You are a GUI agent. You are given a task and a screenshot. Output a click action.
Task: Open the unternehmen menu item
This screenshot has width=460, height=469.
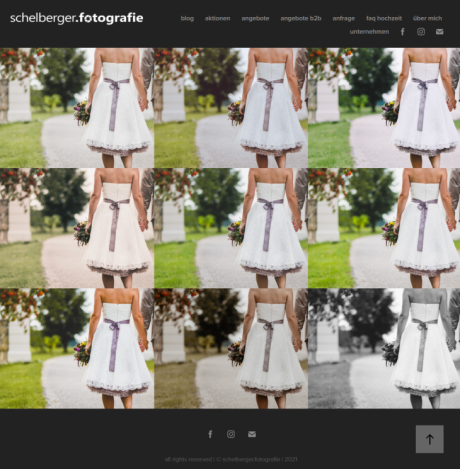pos(369,32)
